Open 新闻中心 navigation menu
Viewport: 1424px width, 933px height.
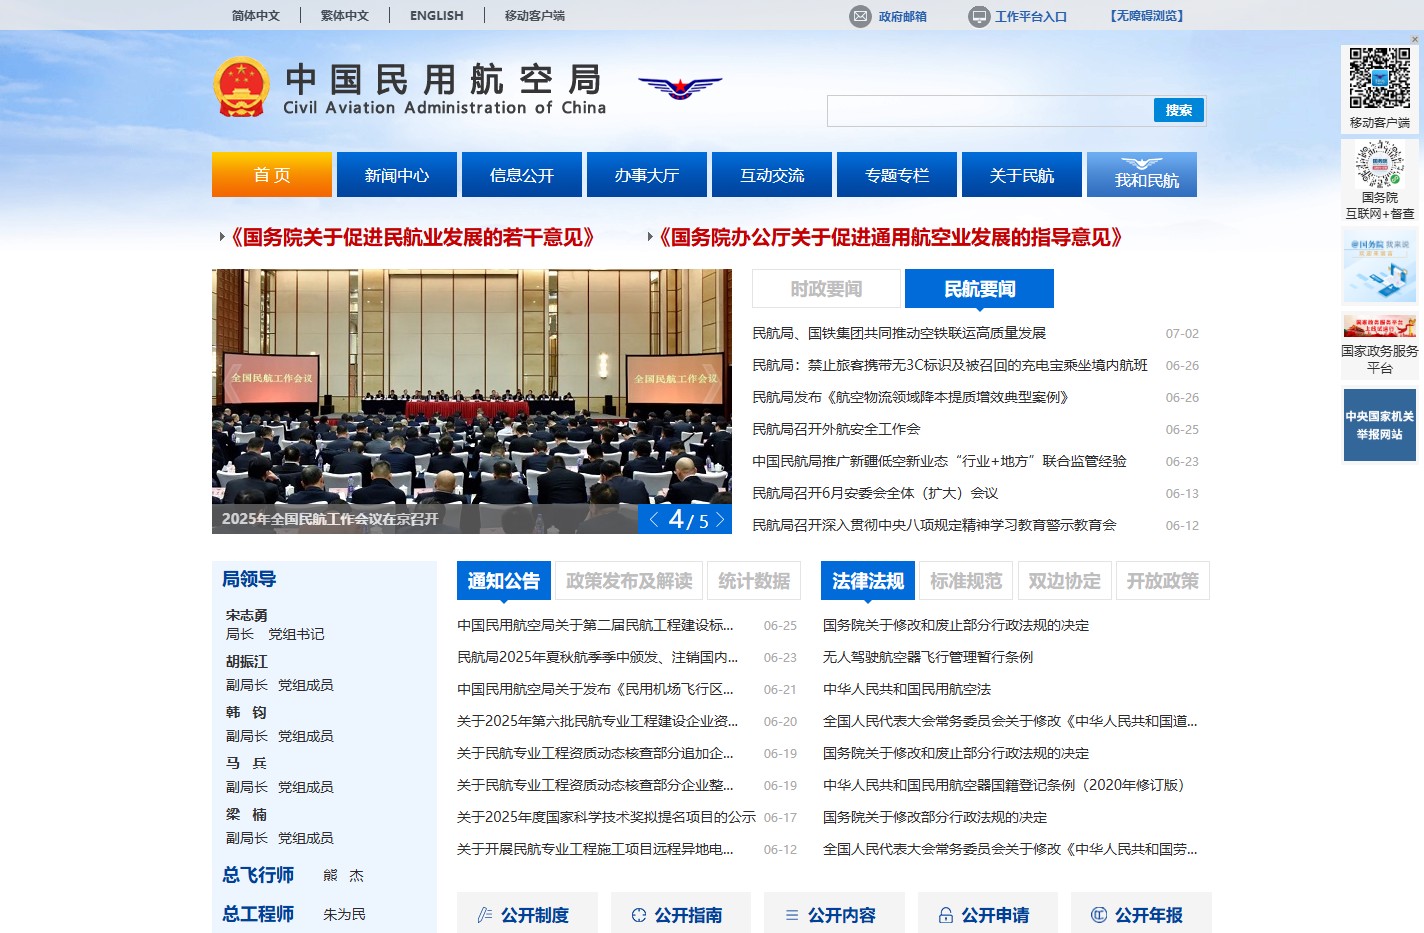coord(397,175)
